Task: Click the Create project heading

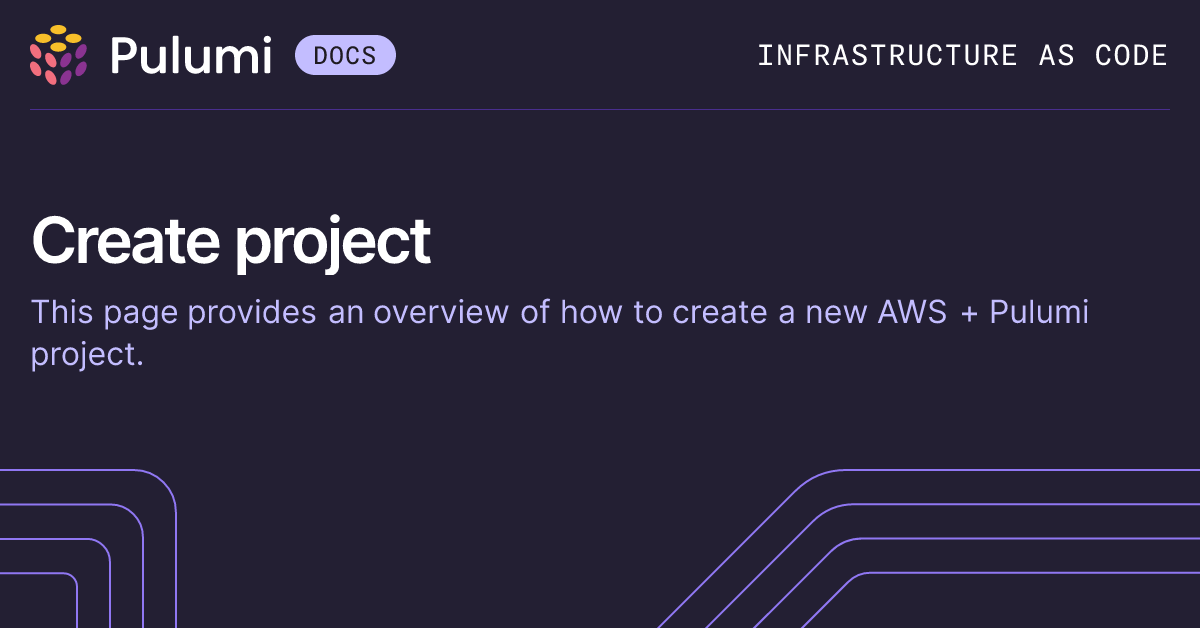Action: coord(231,241)
